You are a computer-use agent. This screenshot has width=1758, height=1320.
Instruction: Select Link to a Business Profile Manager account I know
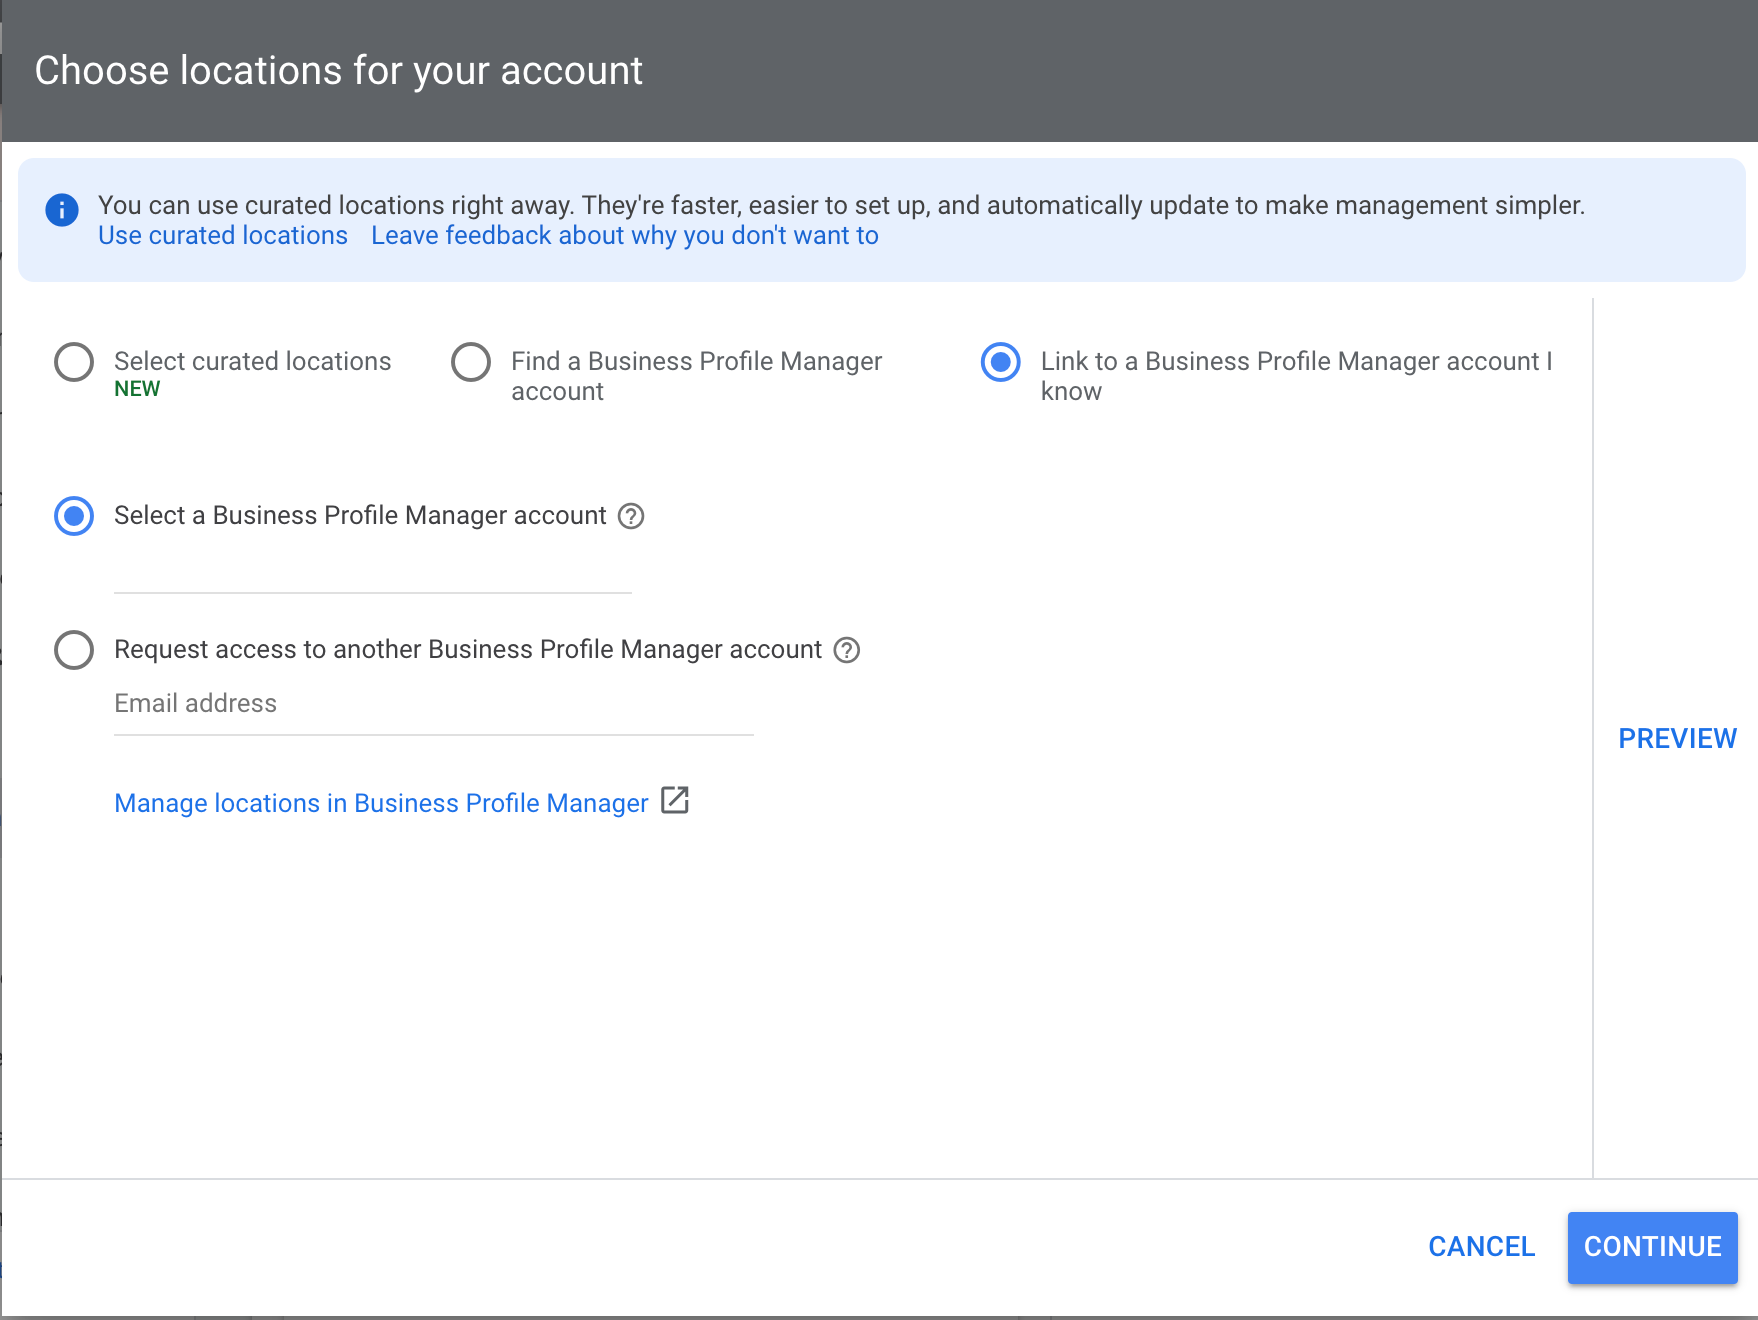[x=1001, y=362]
